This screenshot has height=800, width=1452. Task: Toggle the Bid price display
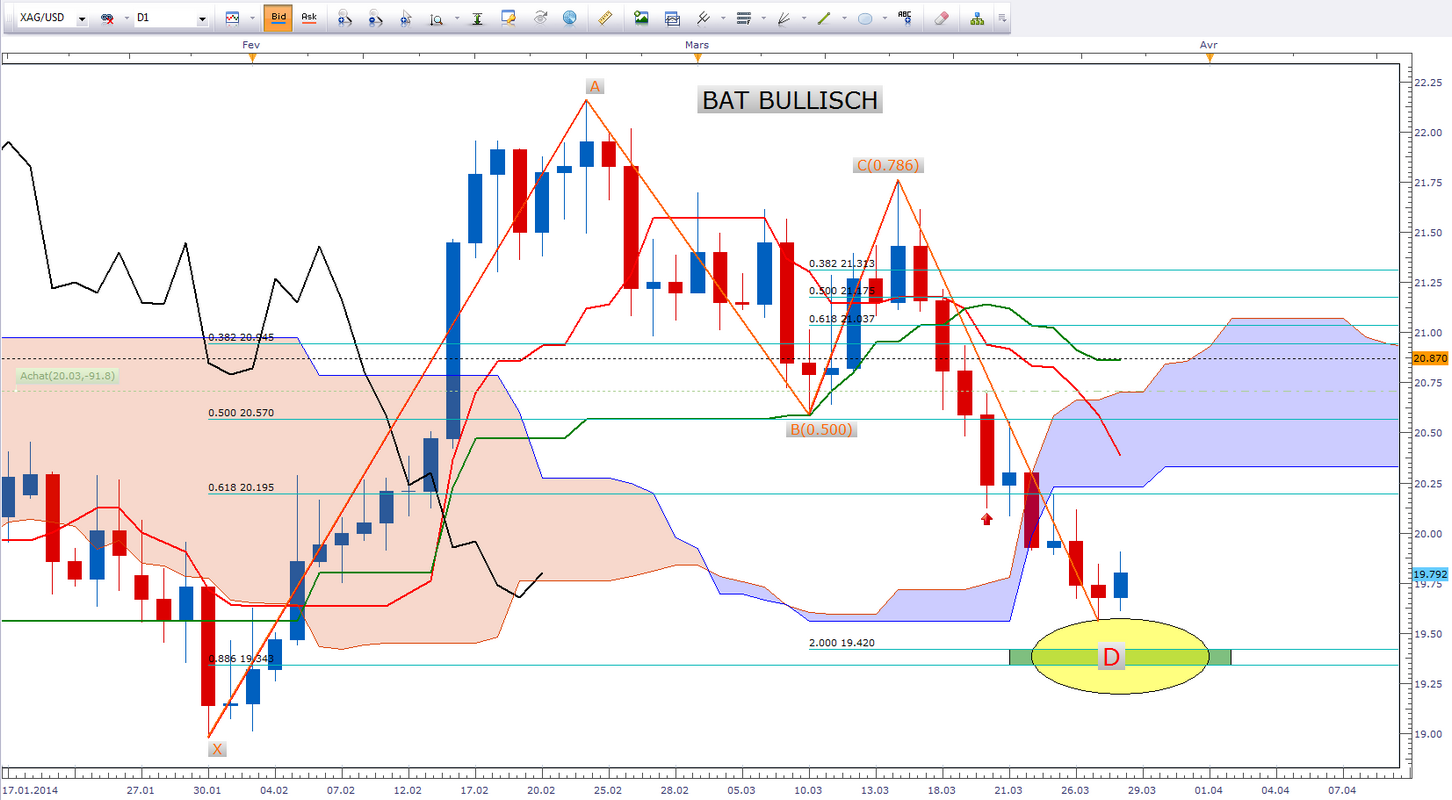pyautogui.click(x=278, y=18)
